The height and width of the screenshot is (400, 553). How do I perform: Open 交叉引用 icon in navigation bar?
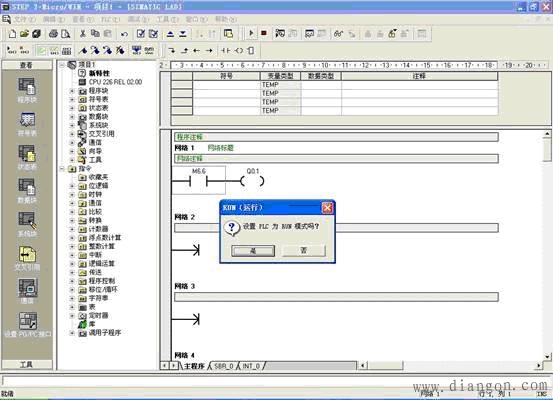[x=27, y=259]
